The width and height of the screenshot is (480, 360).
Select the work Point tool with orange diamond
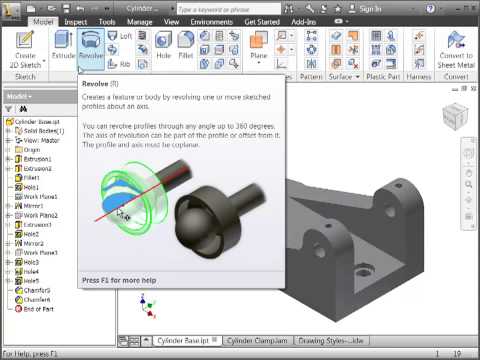click(281, 50)
